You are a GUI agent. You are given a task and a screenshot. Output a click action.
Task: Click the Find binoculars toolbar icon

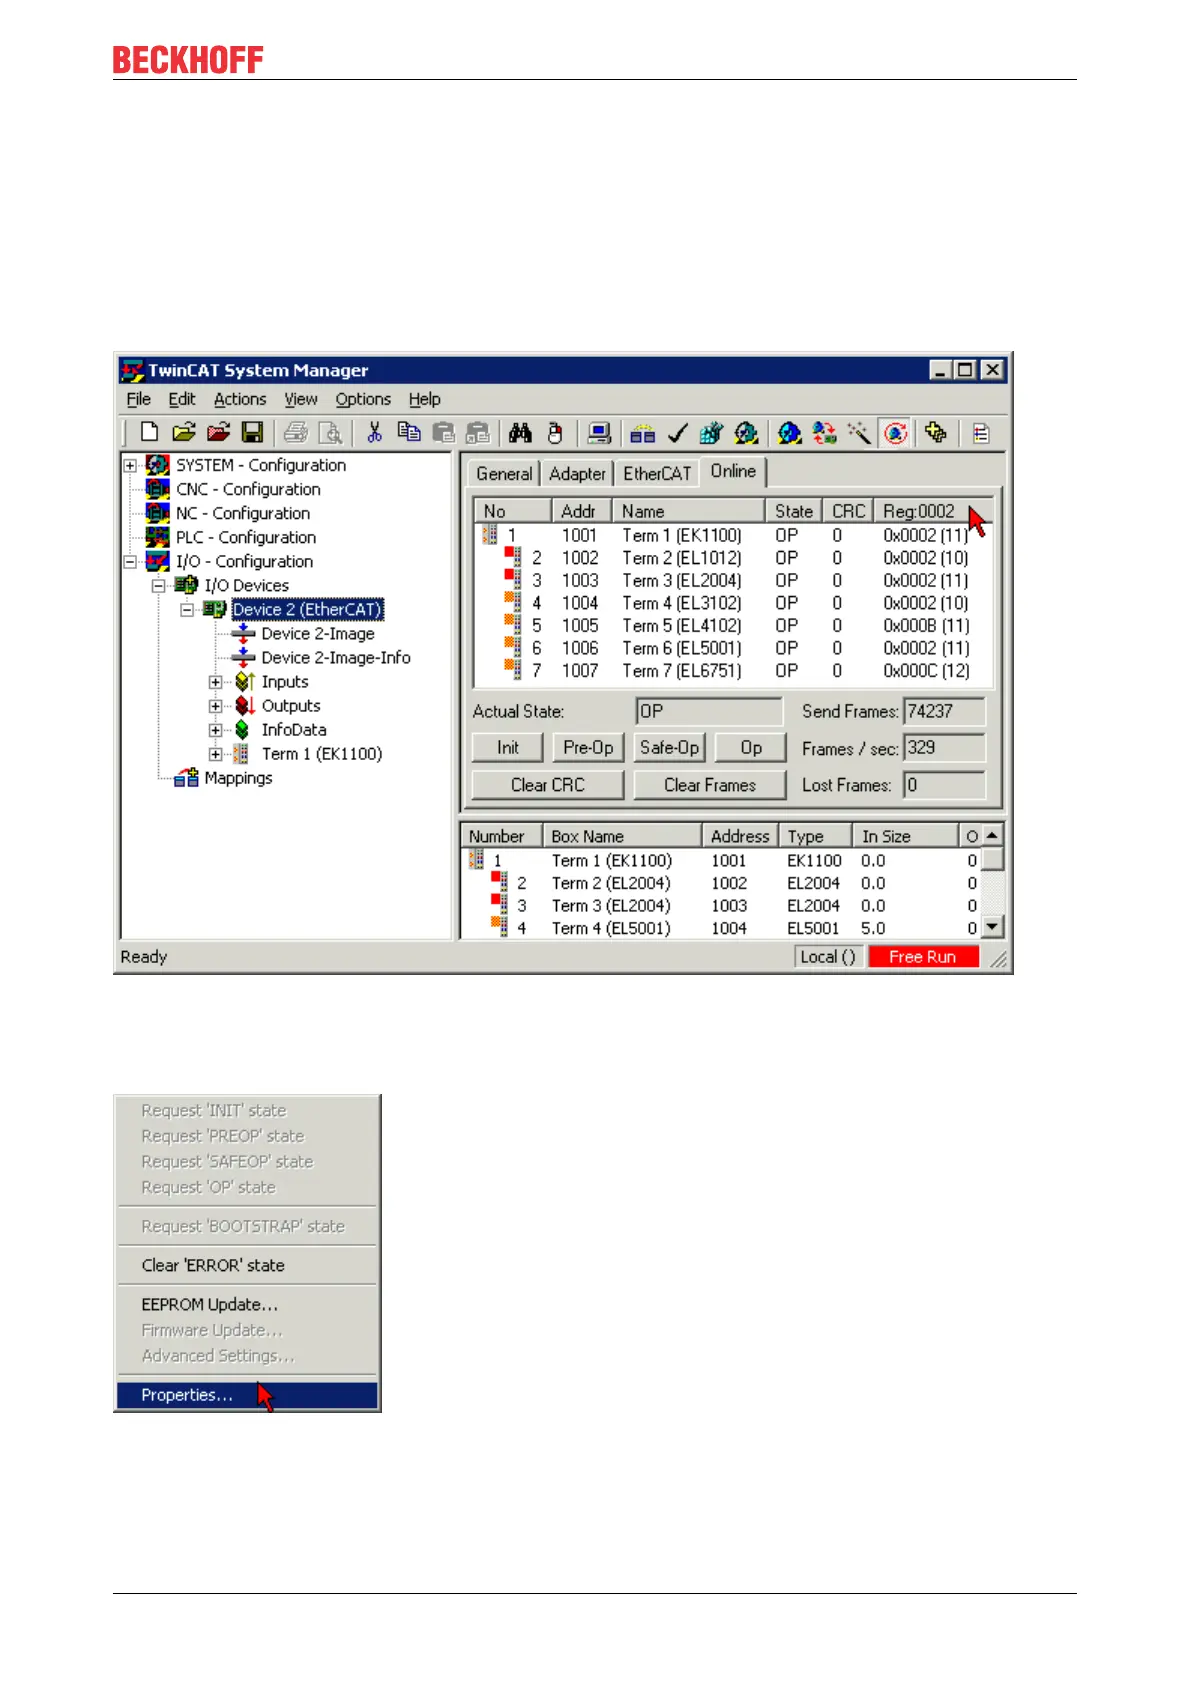click(520, 433)
